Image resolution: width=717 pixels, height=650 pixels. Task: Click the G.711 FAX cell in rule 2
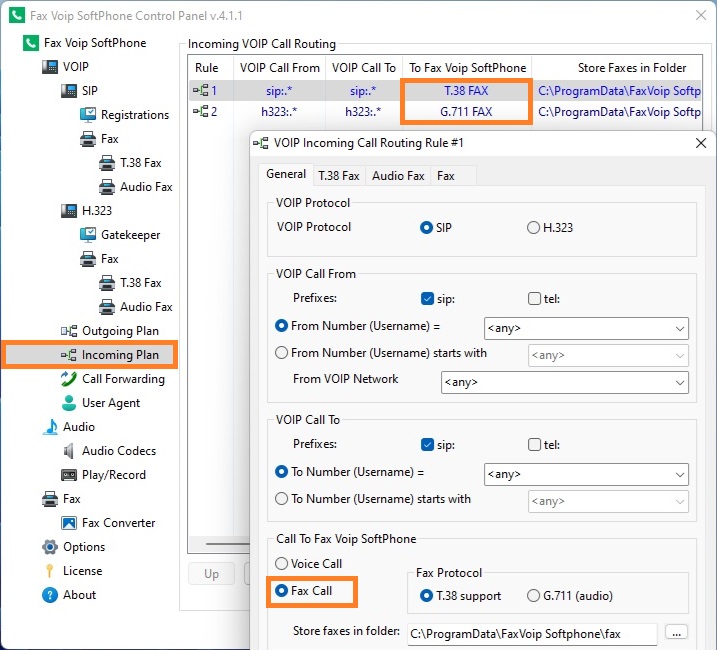[x=466, y=112]
